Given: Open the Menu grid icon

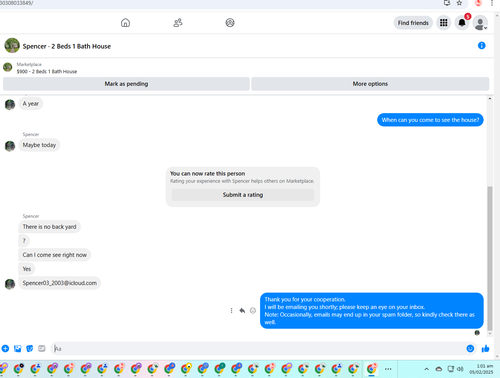Looking at the screenshot, I should point(444,23).
